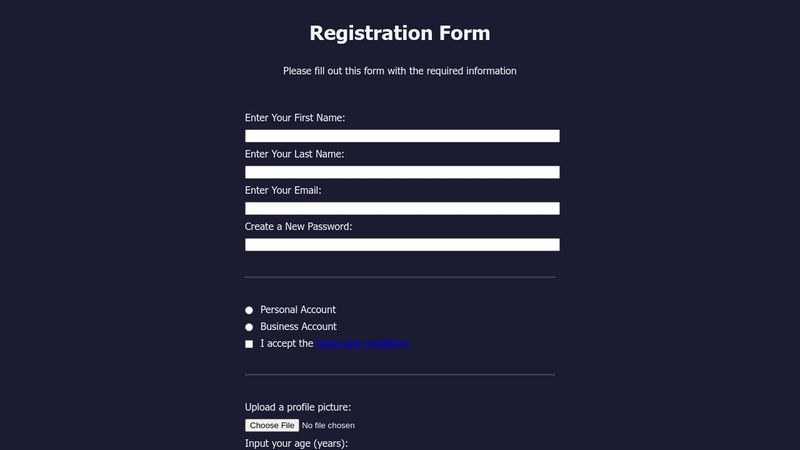This screenshot has height=450, width=800.
Task: Click the "Input your age (years):" label
Action: tap(296, 443)
